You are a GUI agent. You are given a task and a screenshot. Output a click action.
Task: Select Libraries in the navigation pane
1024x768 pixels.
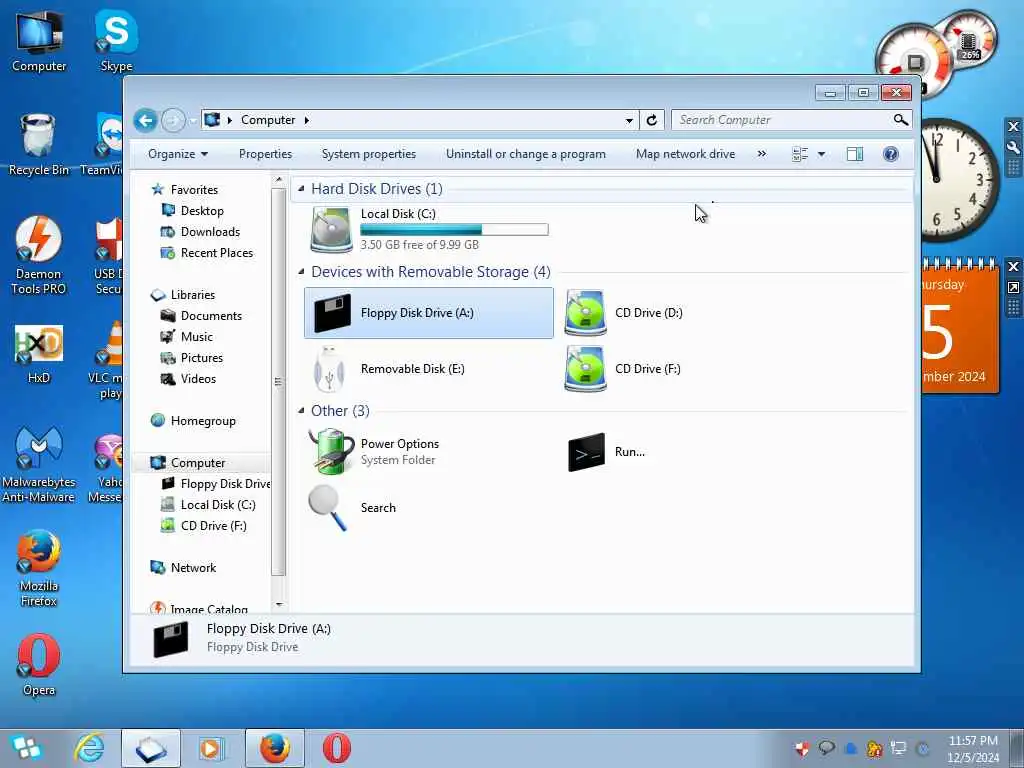click(x=193, y=295)
